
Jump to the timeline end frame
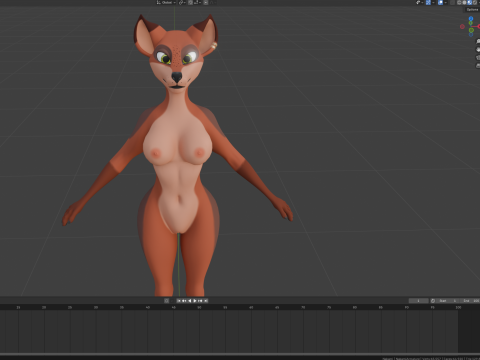[206, 301]
